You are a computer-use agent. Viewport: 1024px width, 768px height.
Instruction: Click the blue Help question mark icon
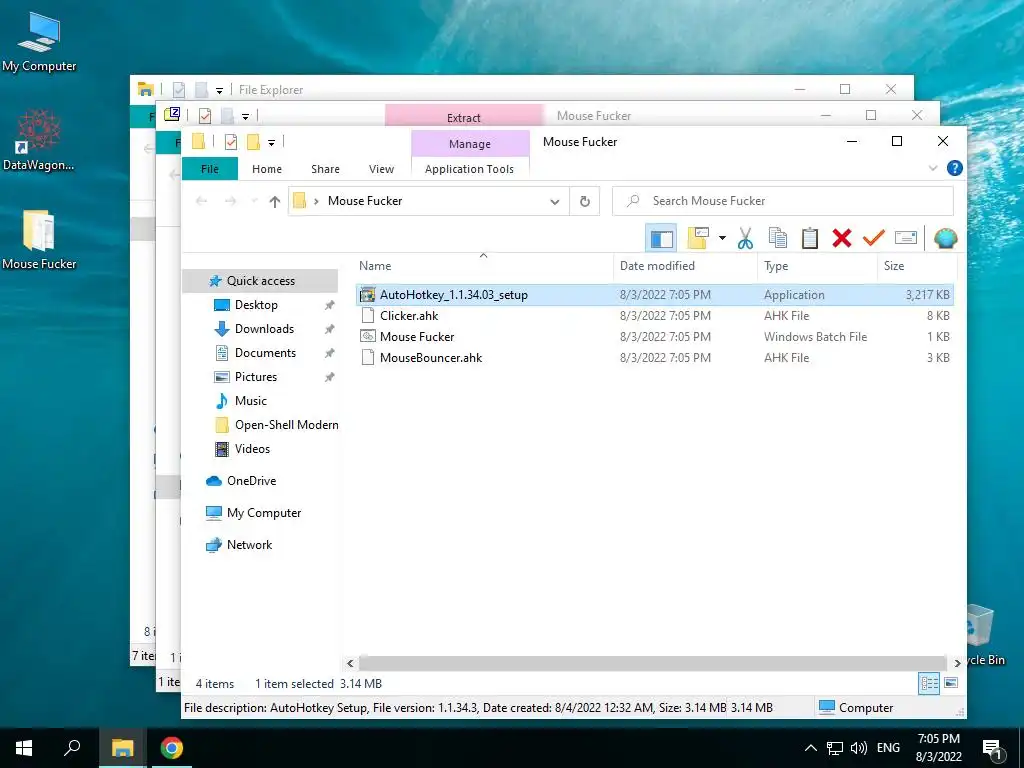(x=954, y=168)
